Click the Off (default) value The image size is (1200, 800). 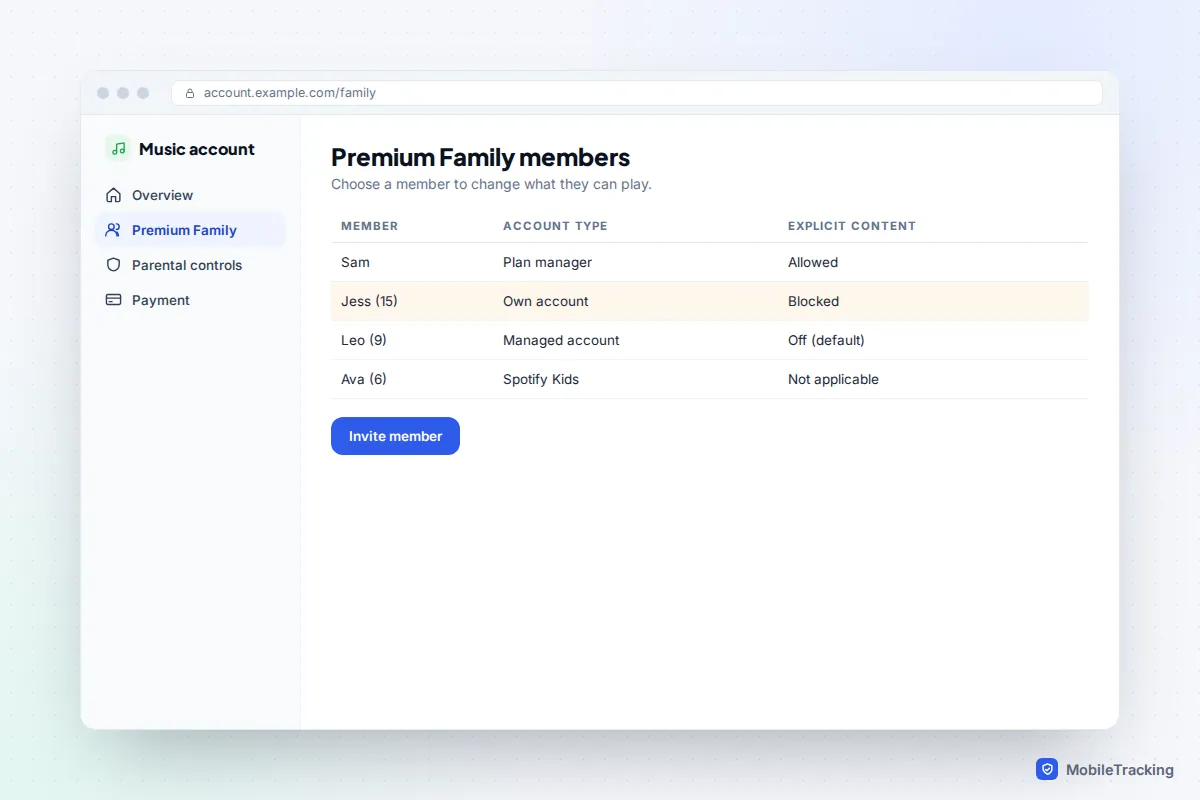[826, 340]
